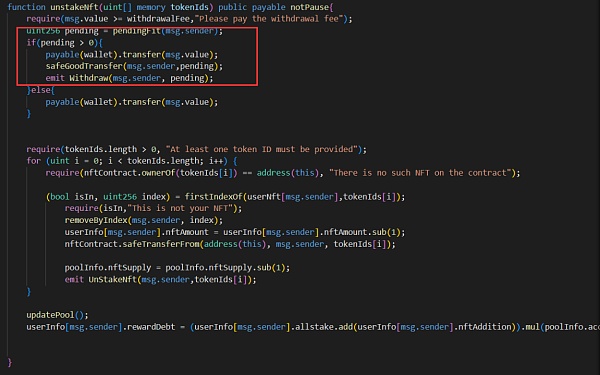Place cursor on the withdrawalFee require line
600x375 pixels.
point(189,19)
